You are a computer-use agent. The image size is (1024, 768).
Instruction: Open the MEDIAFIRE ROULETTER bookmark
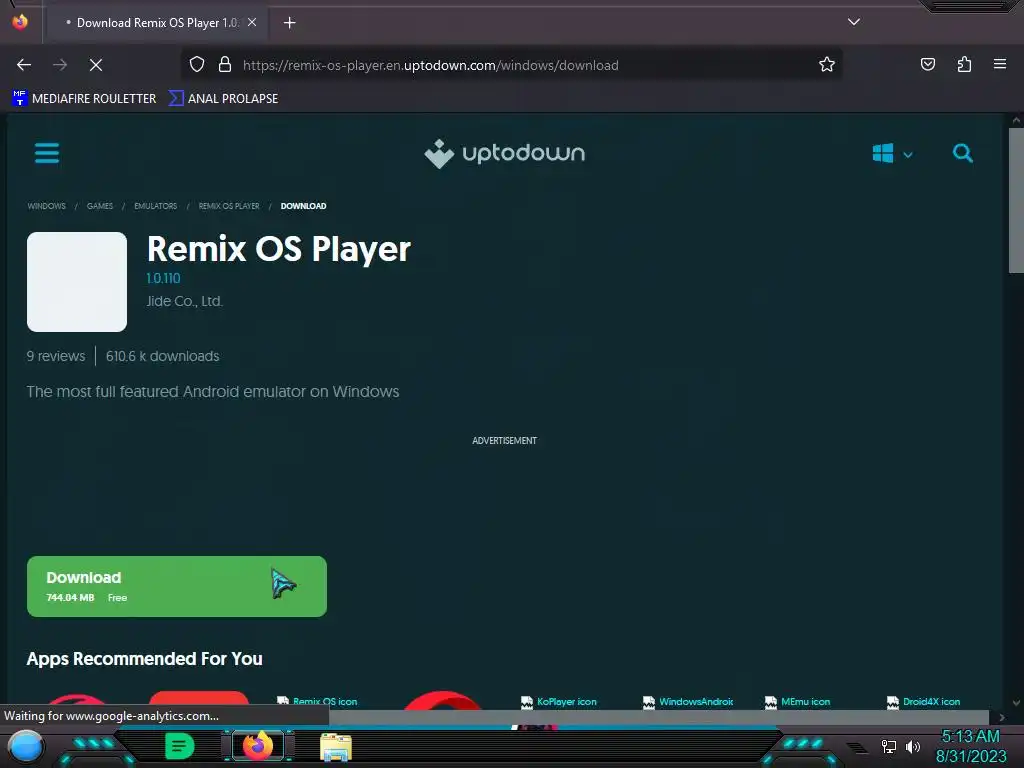84,99
